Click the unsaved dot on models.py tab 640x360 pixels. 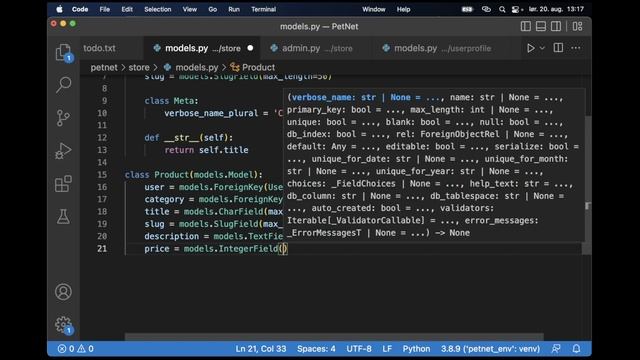(x=250, y=48)
